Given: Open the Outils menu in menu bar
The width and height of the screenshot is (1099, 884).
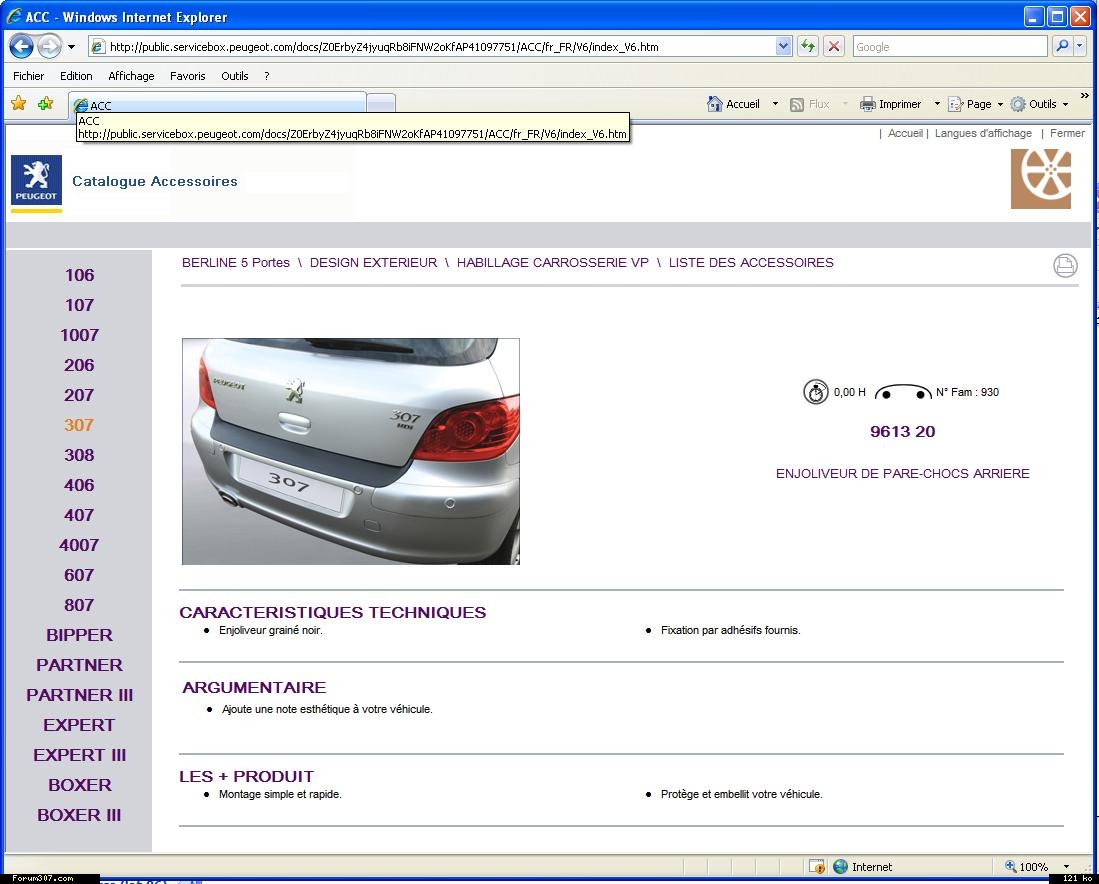Looking at the screenshot, I should [235, 76].
